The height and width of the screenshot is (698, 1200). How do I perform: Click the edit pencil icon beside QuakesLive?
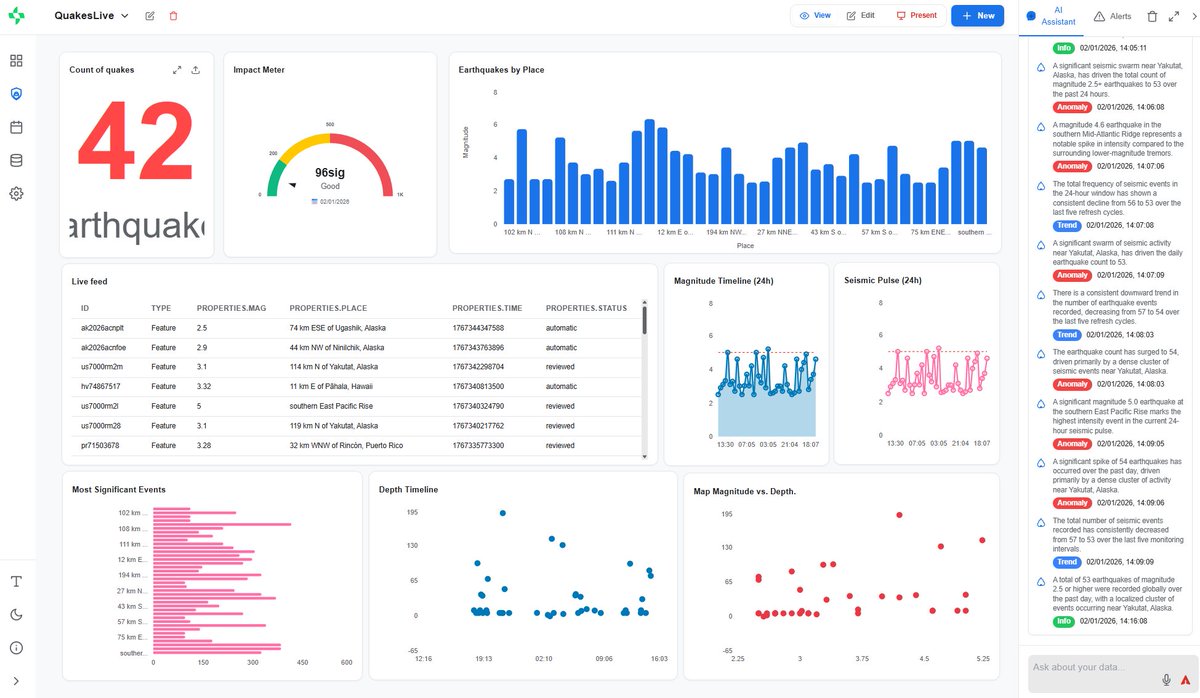pyautogui.click(x=150, y=16)
